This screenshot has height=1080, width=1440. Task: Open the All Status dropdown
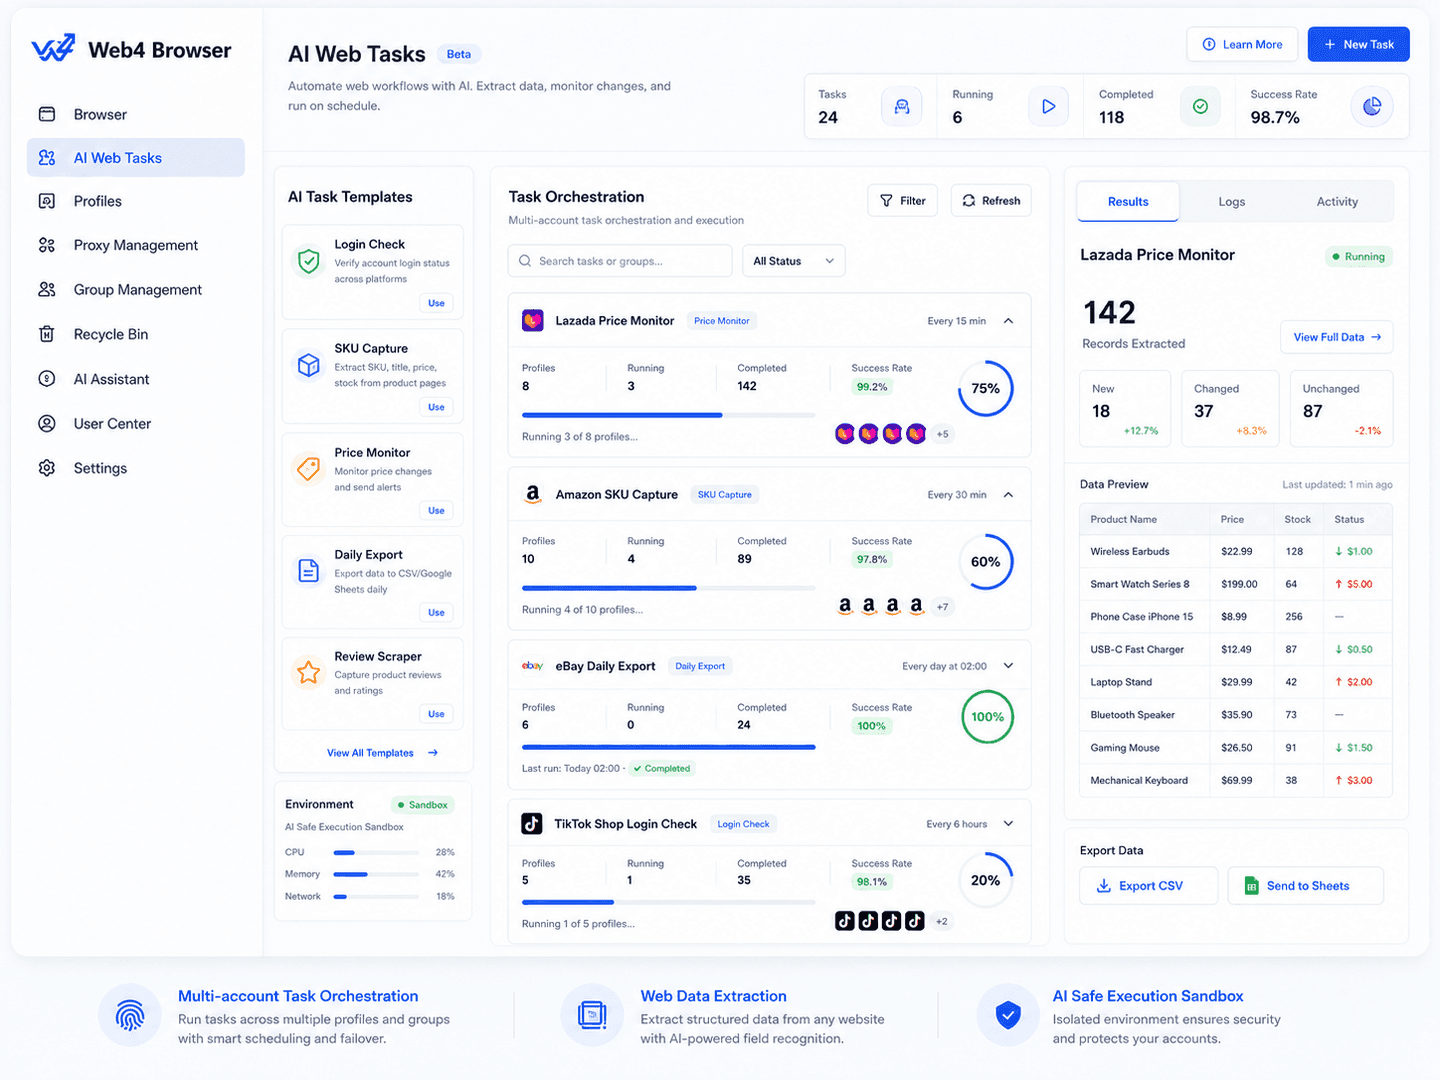(x=794, y=261)
